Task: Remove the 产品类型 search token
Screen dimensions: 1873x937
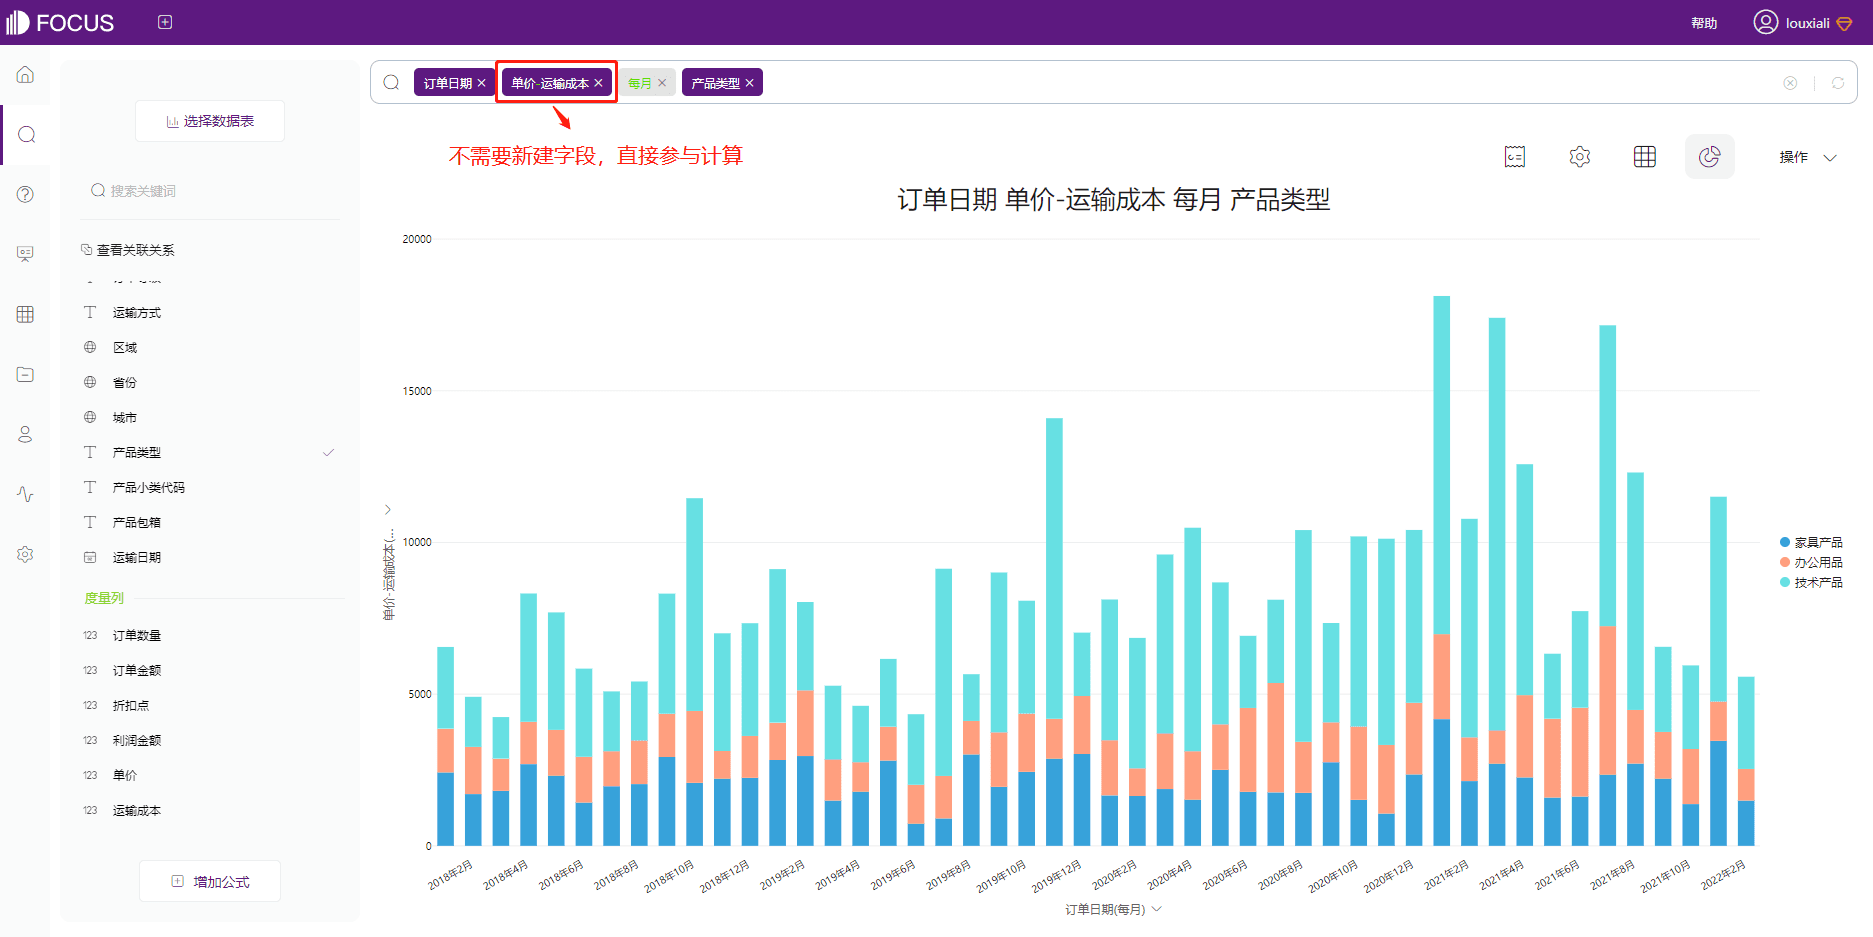Action: (x=750, y=83)
